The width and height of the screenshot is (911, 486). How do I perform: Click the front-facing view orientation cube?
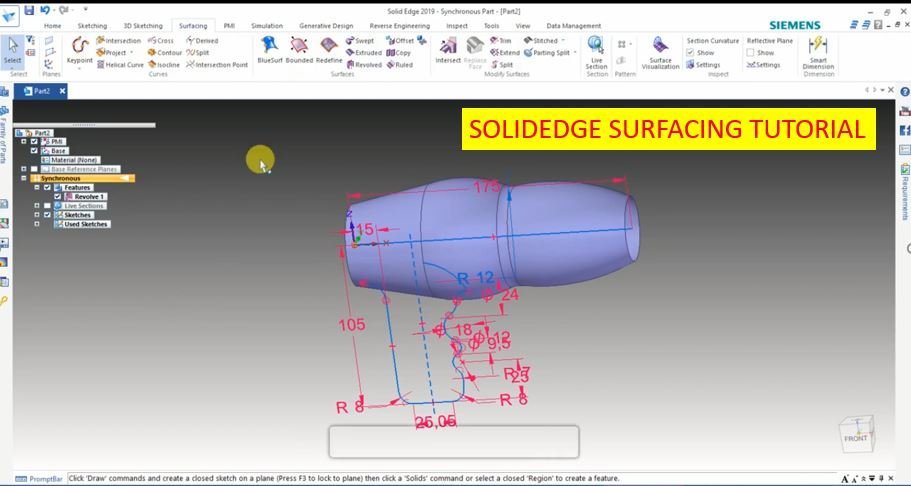(x=856, y=433)
